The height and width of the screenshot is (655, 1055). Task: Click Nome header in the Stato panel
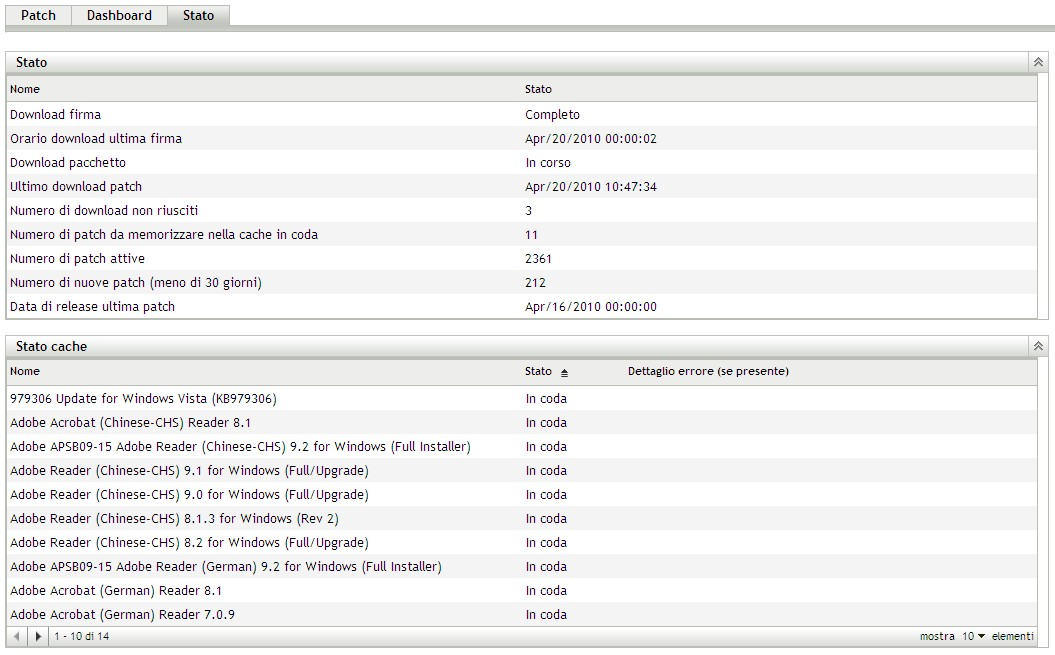pos(25,89)
